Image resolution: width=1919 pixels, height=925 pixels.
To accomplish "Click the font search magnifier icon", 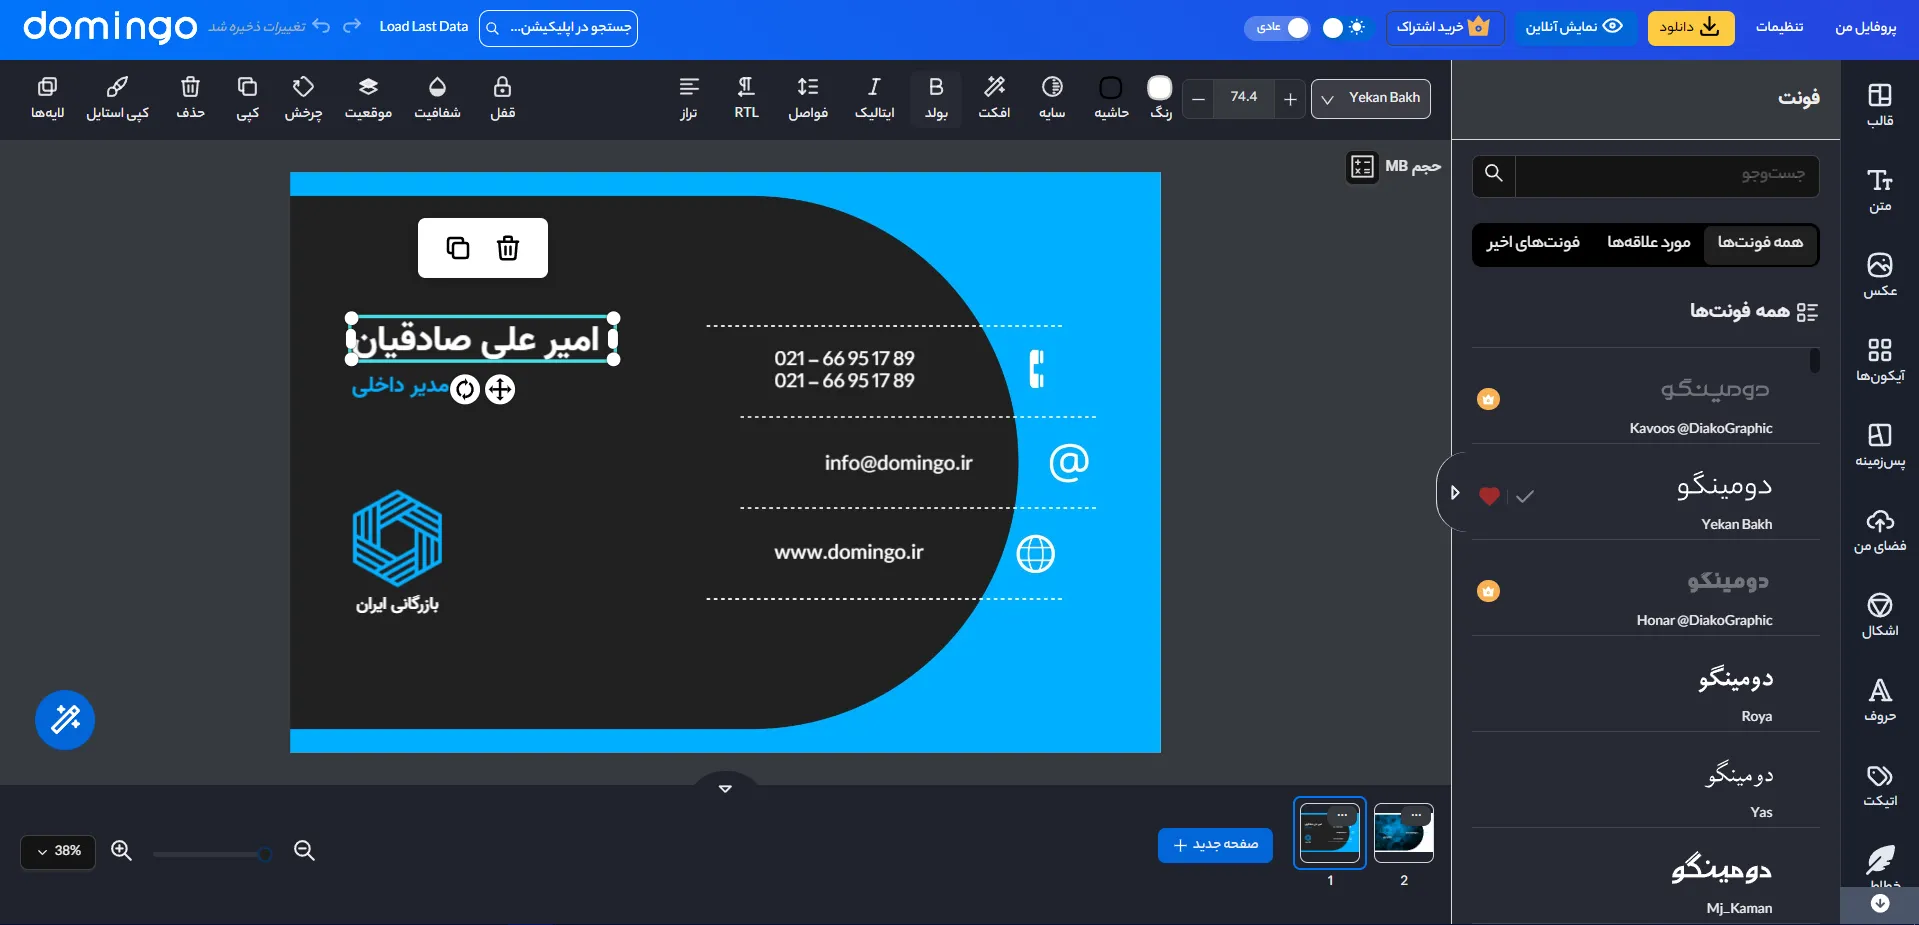I will [x=1493, y=173].
